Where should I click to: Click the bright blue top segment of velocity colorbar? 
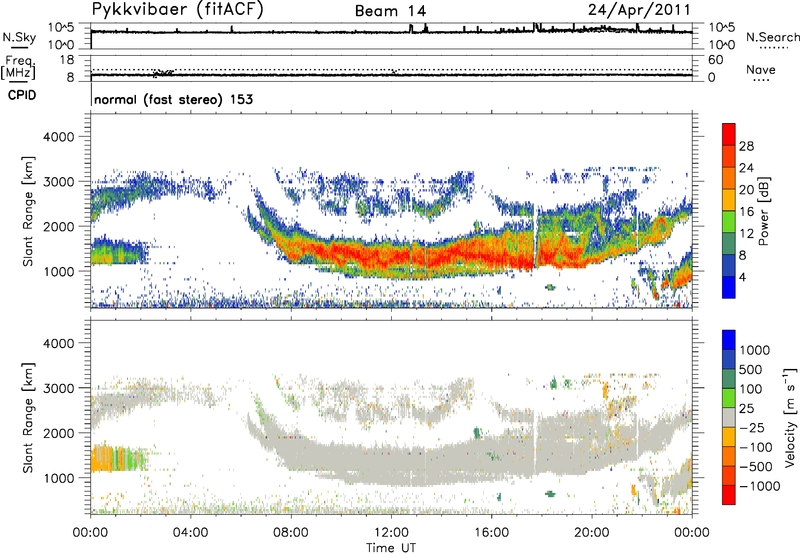pos(729,340)
